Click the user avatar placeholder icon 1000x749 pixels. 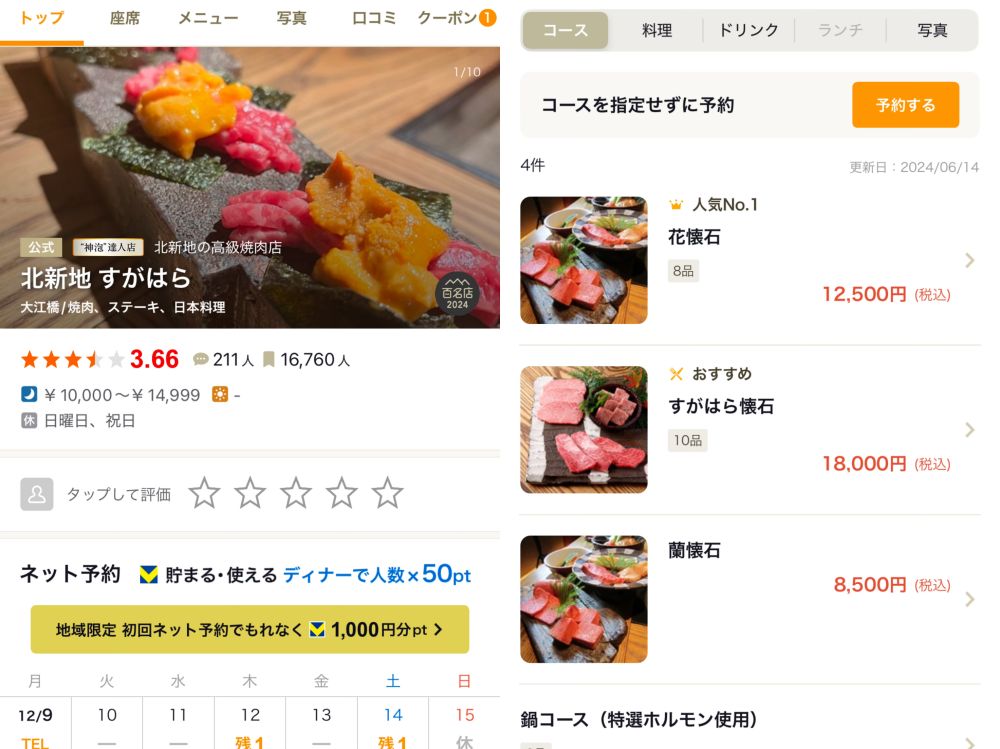coord(36,494)
